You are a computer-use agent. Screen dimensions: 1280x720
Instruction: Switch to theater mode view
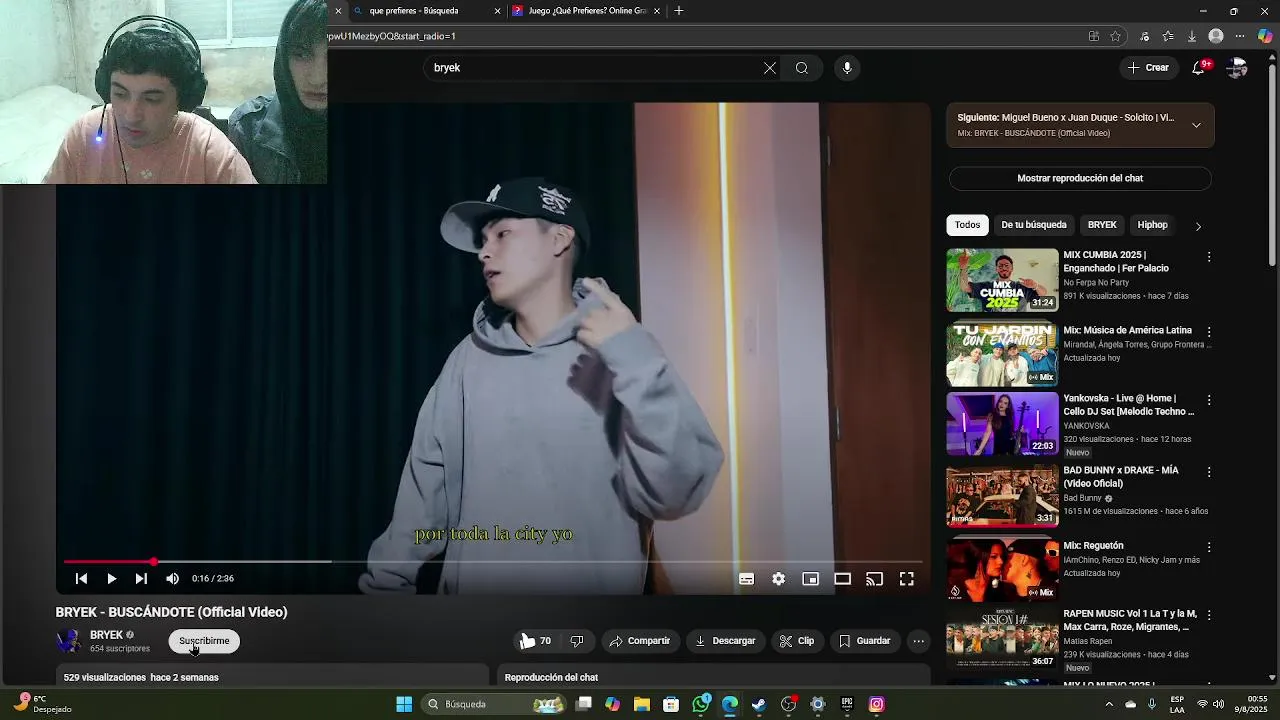842,578
